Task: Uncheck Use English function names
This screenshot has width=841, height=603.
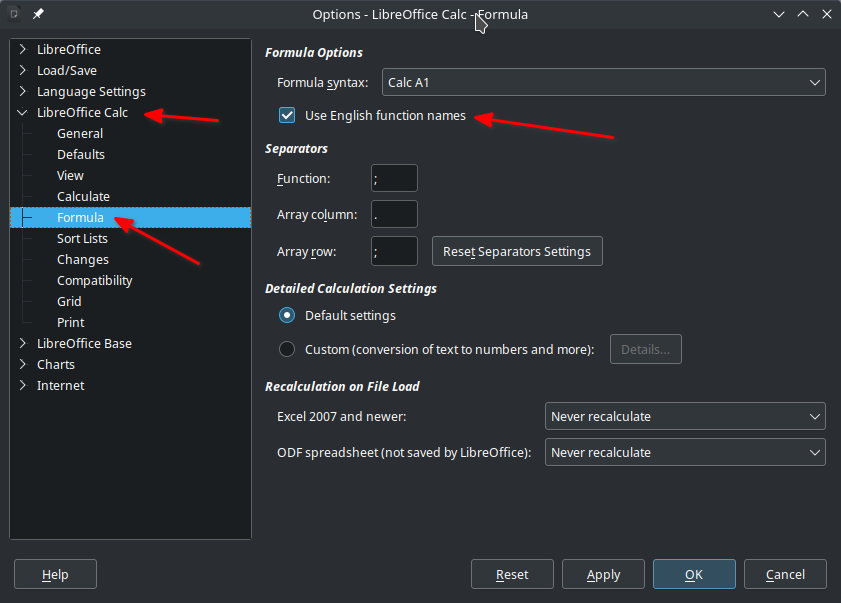Action: (287, 115)
